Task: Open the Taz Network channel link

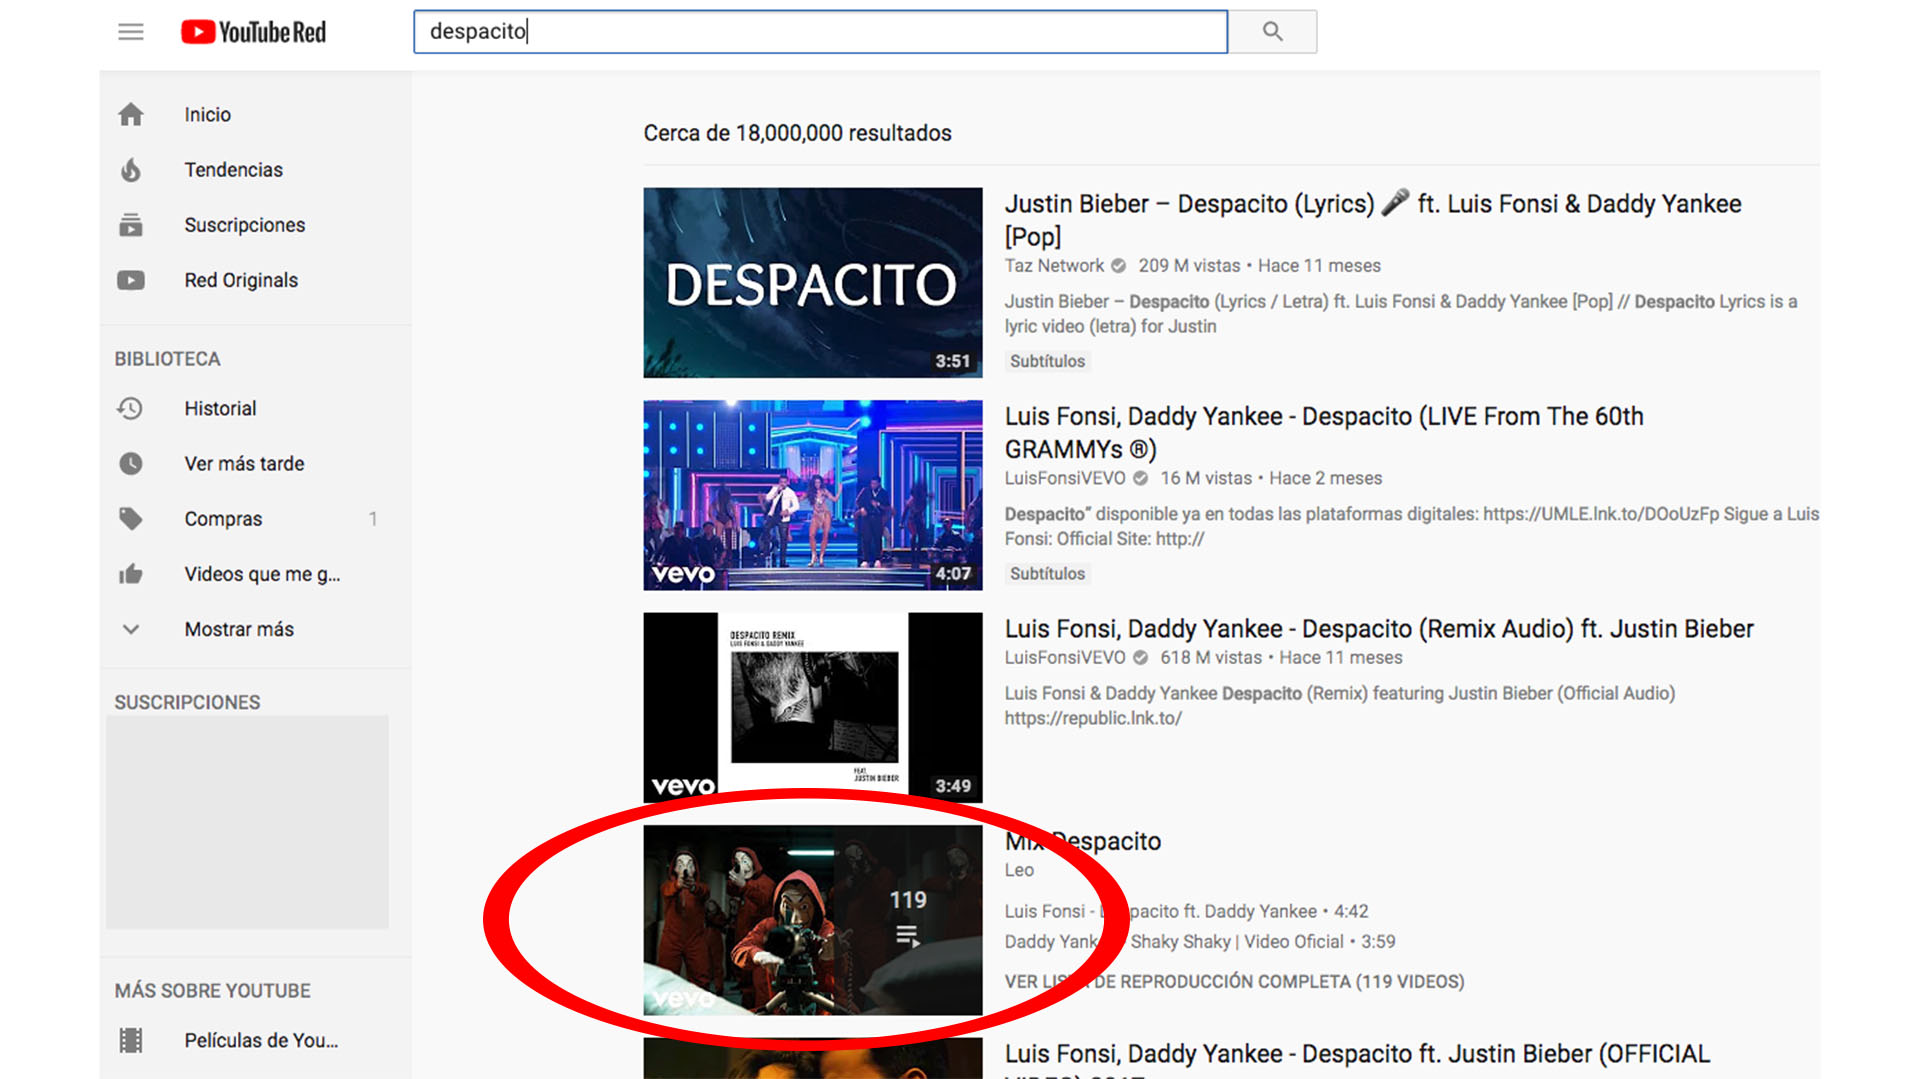Action: tap(1054, 266)
